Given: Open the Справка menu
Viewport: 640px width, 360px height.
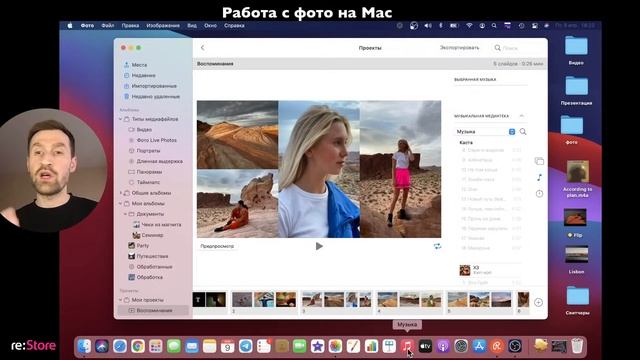Looking at the screenshot, I should (x=234, y=25).
